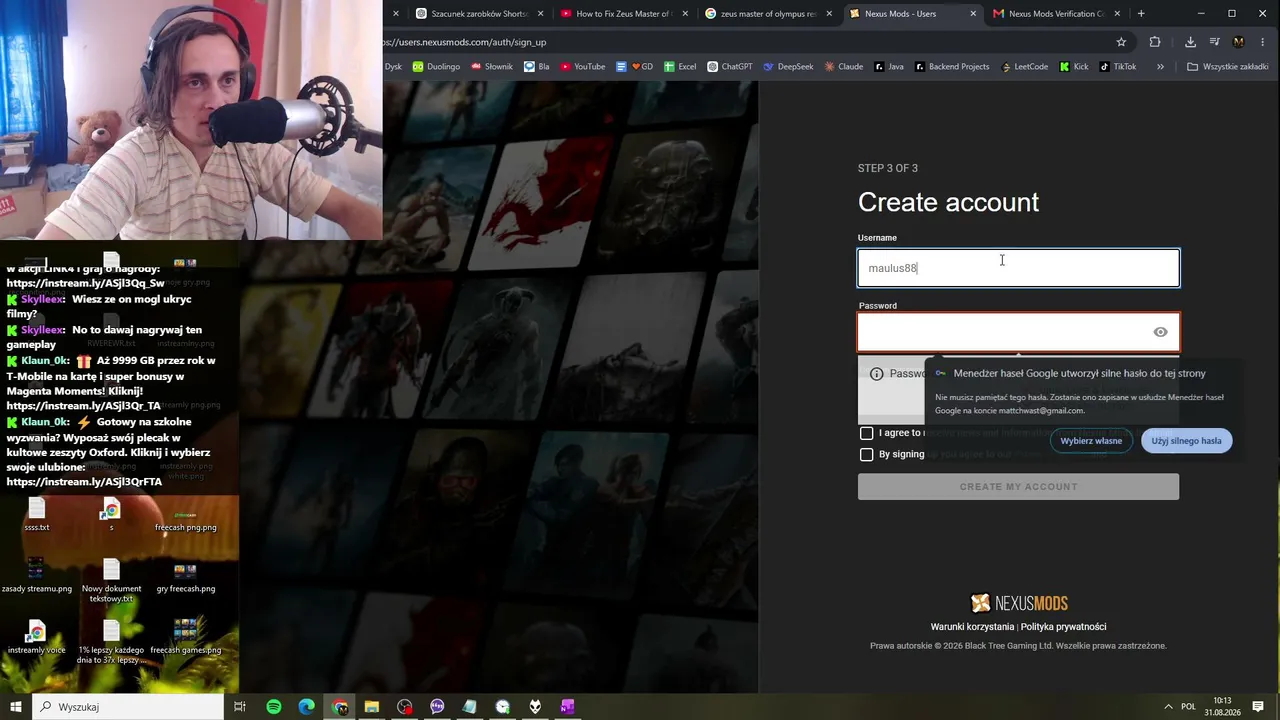1280x720 pixels.
Task: Focus the Username input field
Action: (1018, 268)
